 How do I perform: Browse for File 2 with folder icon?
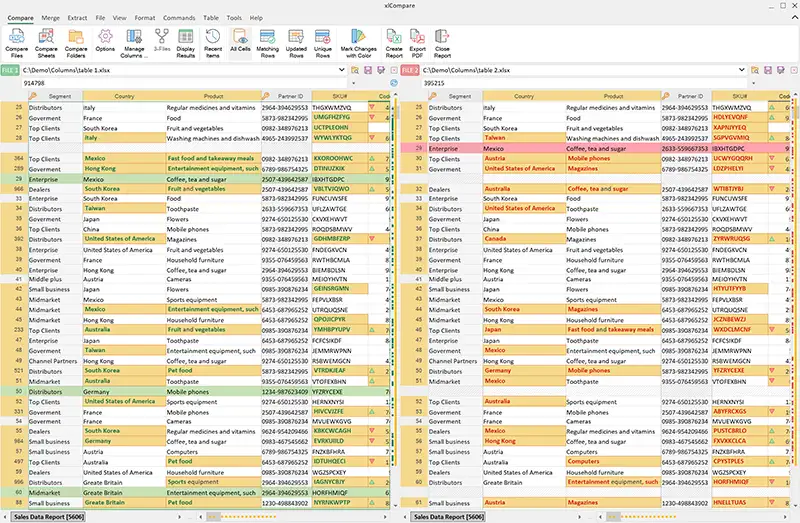pos(755,70)
